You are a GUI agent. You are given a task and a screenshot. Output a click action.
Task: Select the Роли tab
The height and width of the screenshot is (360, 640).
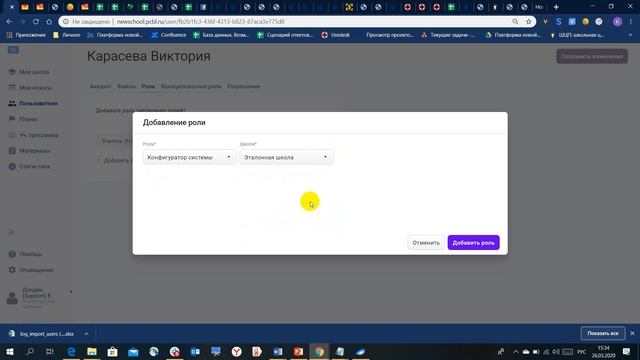[148, 87]
